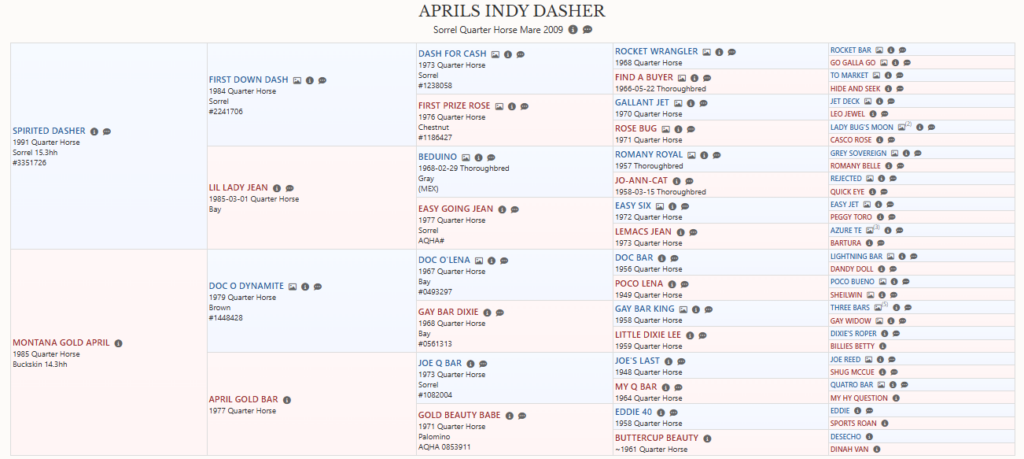Open comment icon next to Gold Beauty Babe

pos(522,415)
